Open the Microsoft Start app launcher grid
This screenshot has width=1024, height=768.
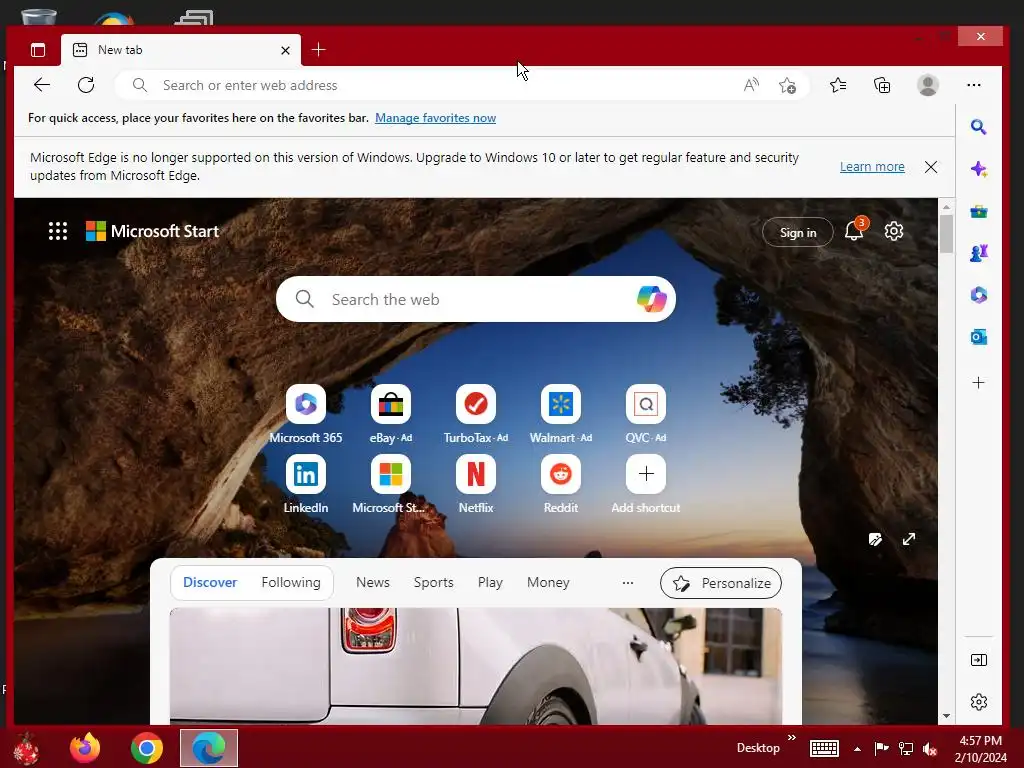(58, 231)
